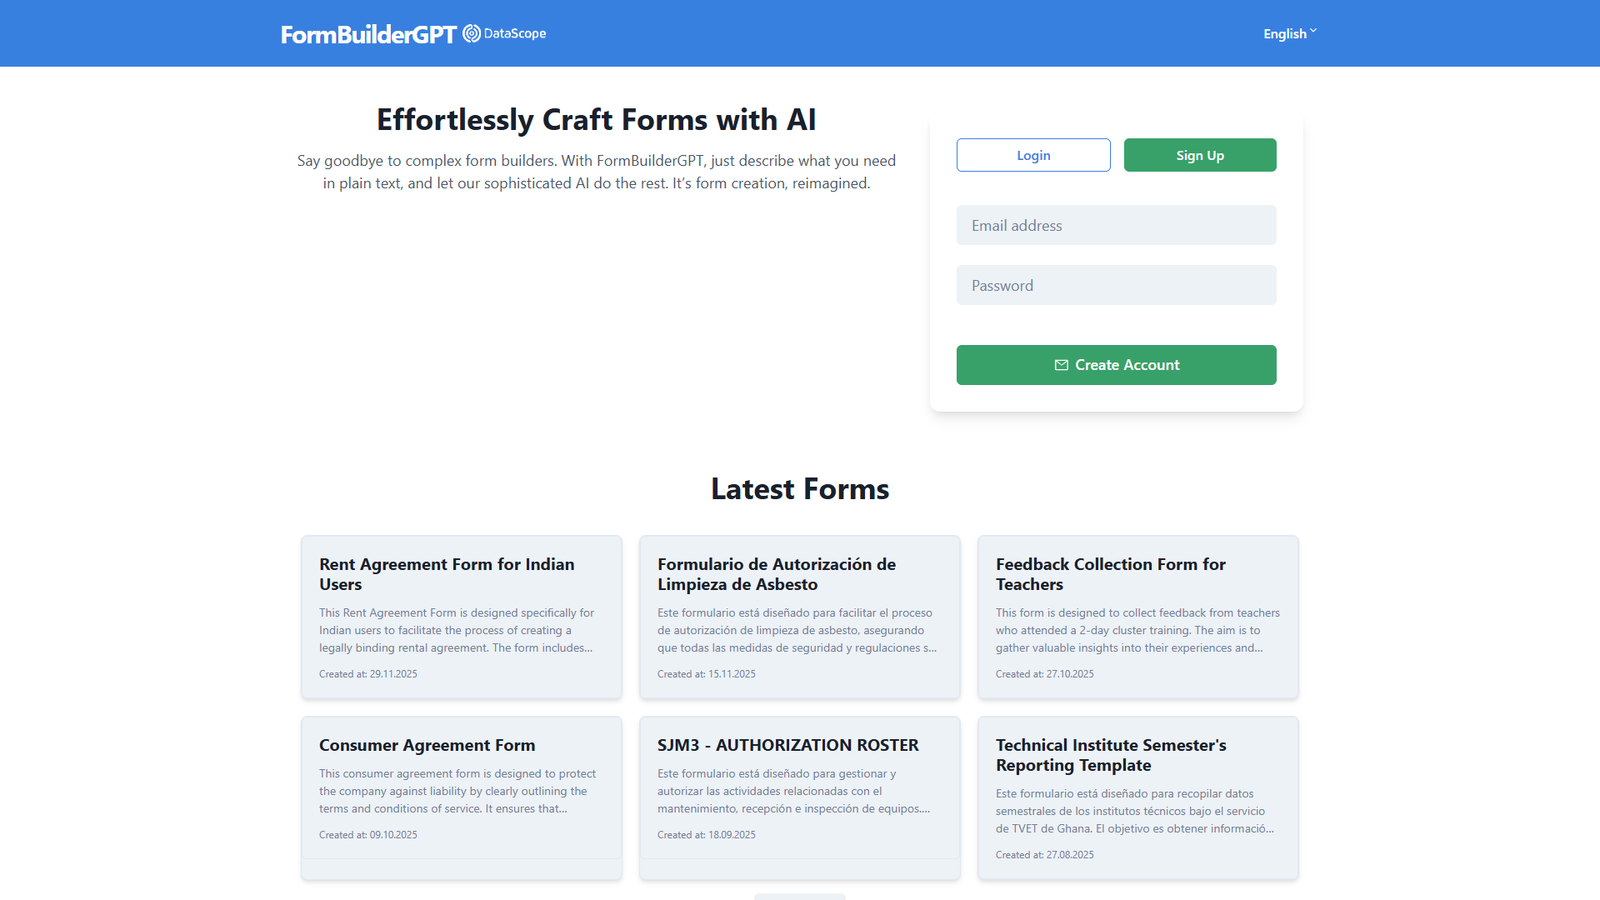Viewport: 1600px width, 900px height.
Task: Click the Asbesto form description text
Action: tap(797, 630)
